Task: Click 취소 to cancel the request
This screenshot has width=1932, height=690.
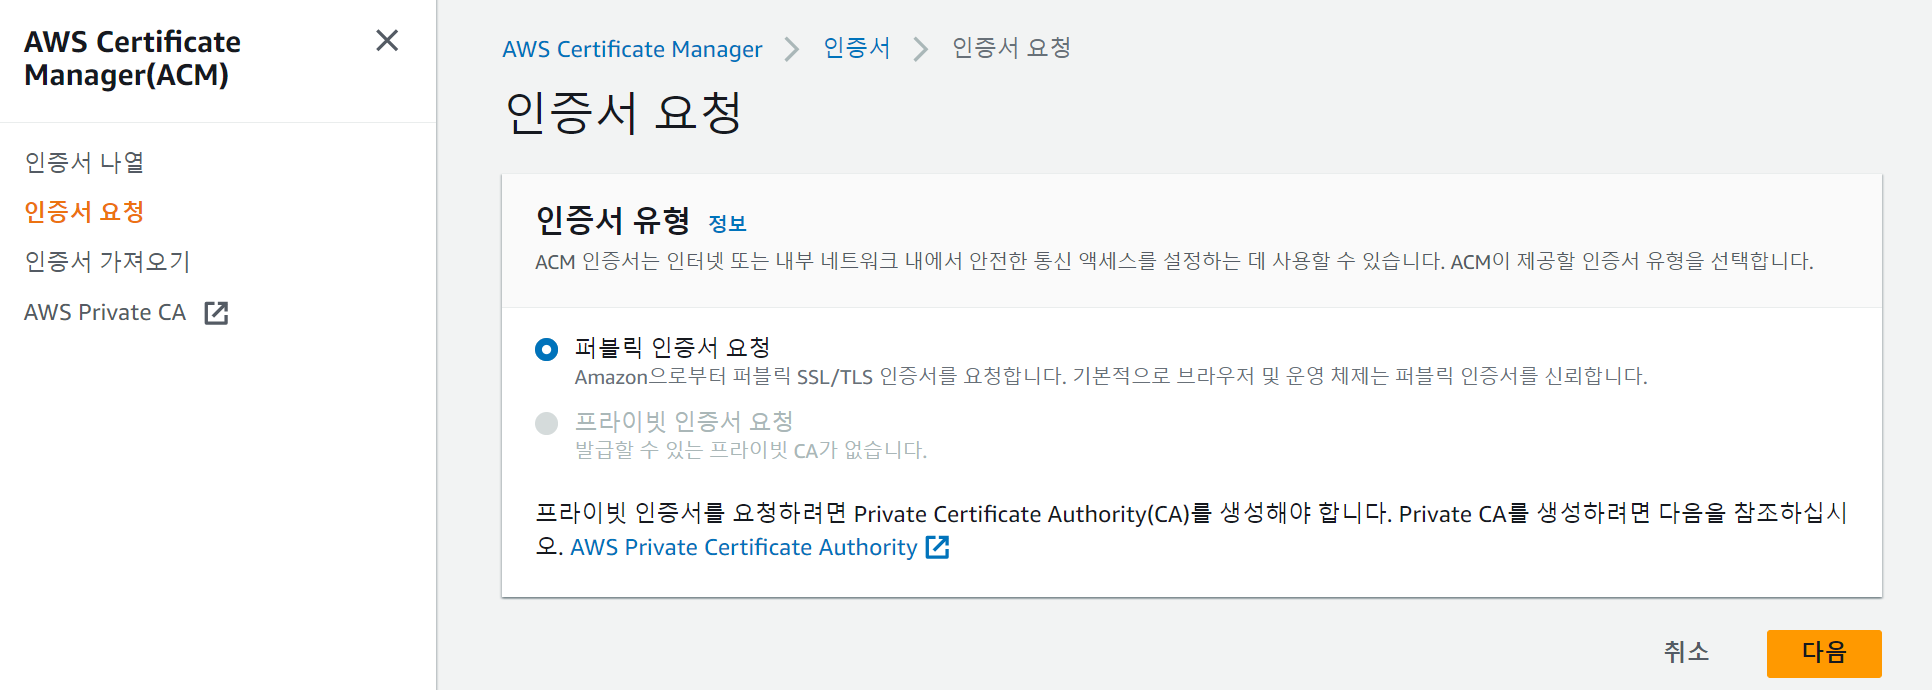Action: pos(1686,653)
